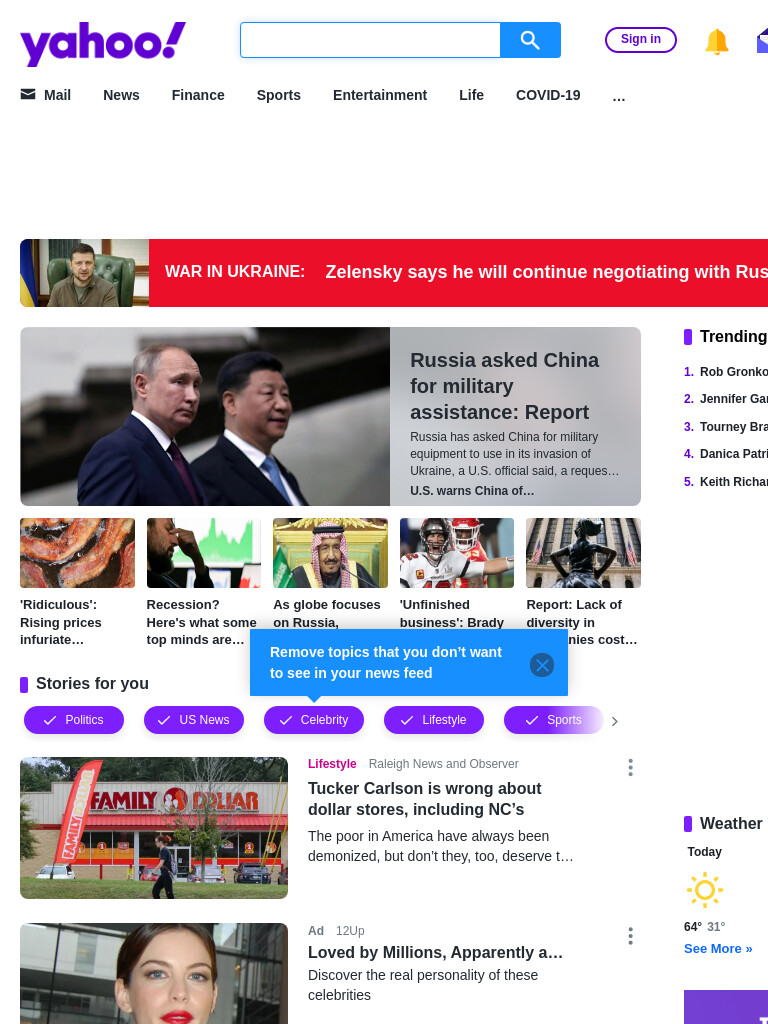This screenshot has height=1024, width=768.
Task: Open the Saudi king story thumbnail
Action: [330, 552]
